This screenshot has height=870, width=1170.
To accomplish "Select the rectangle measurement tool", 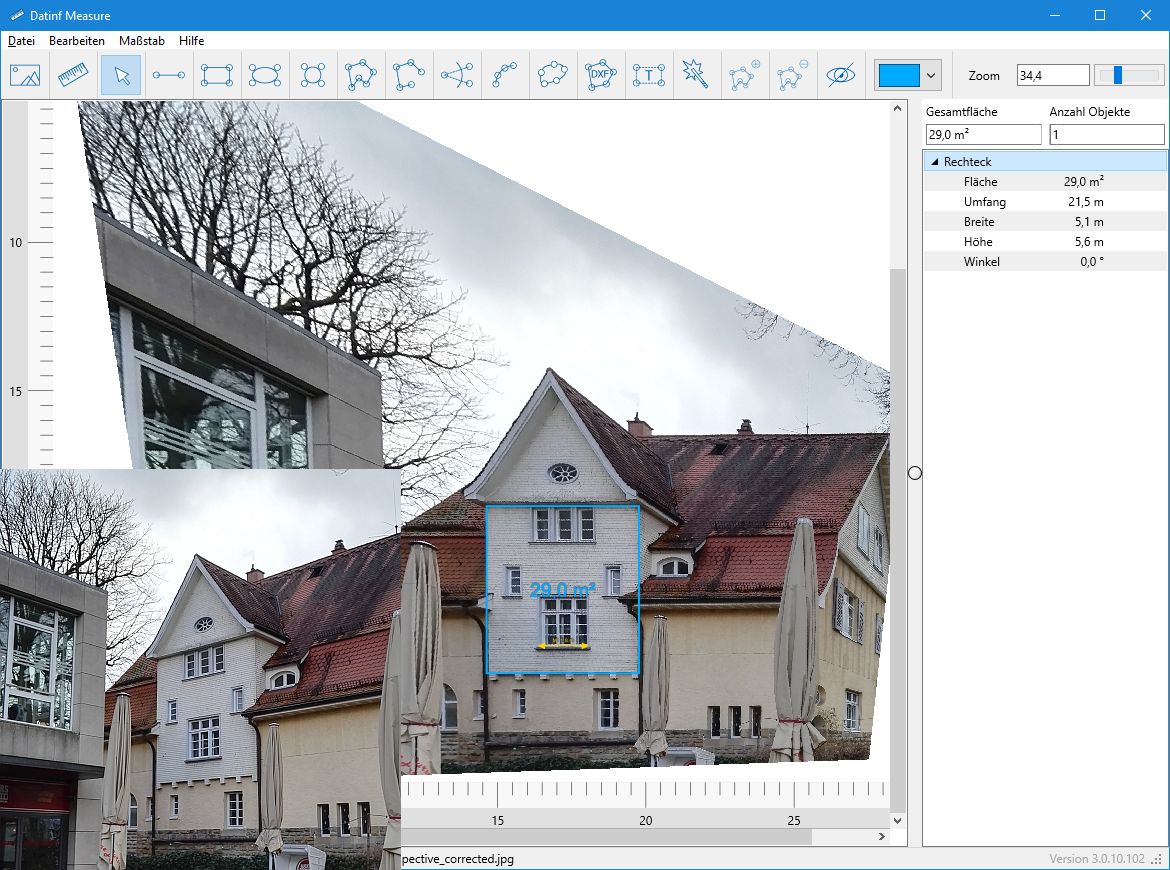I will click(217, 75).
